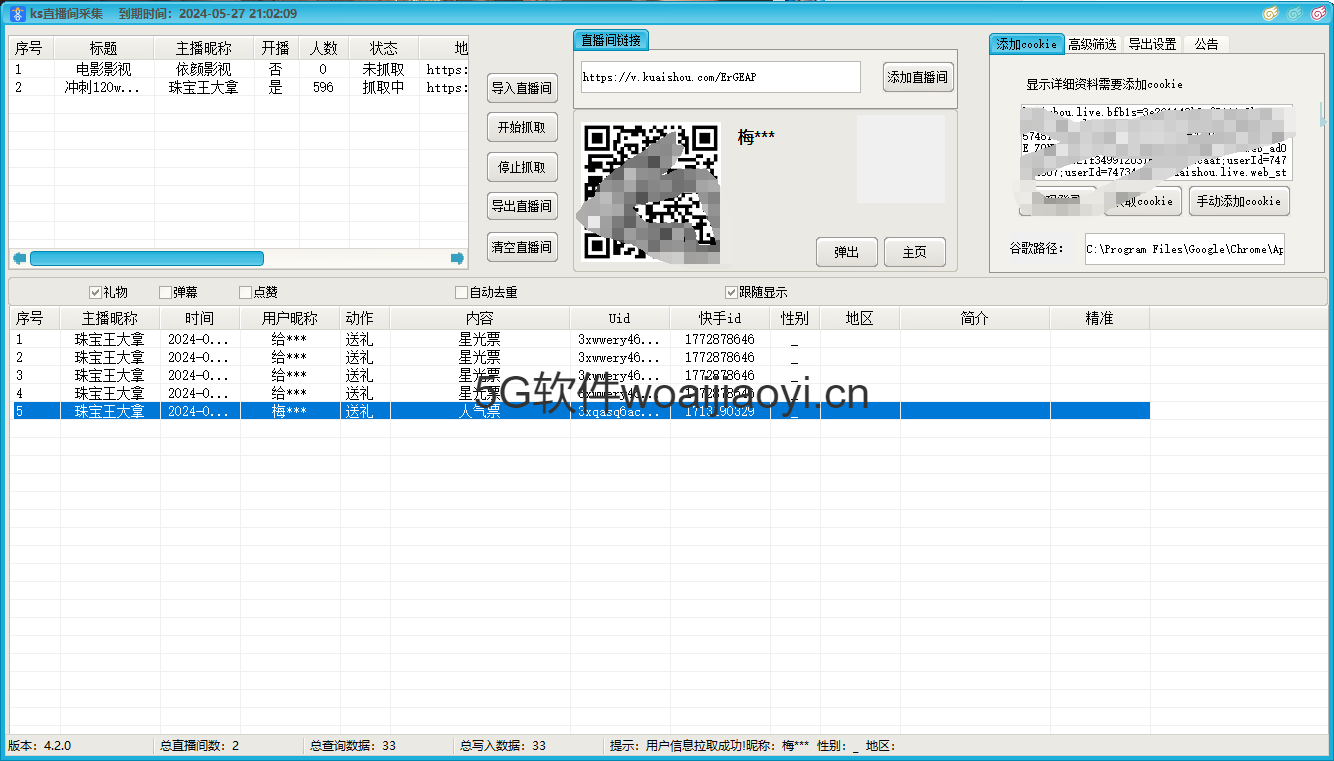The image size is (1334, 761).
Task: Click the blank avatar thumbnail beside 梅***
Action: tap(901, 160)
